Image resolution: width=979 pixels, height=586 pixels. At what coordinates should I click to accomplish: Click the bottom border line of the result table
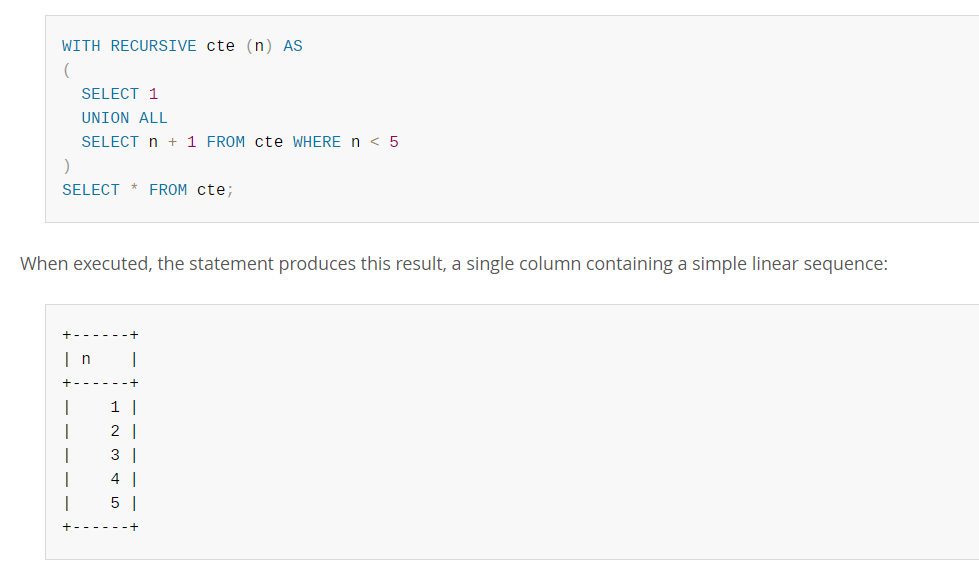pos(101,527)
